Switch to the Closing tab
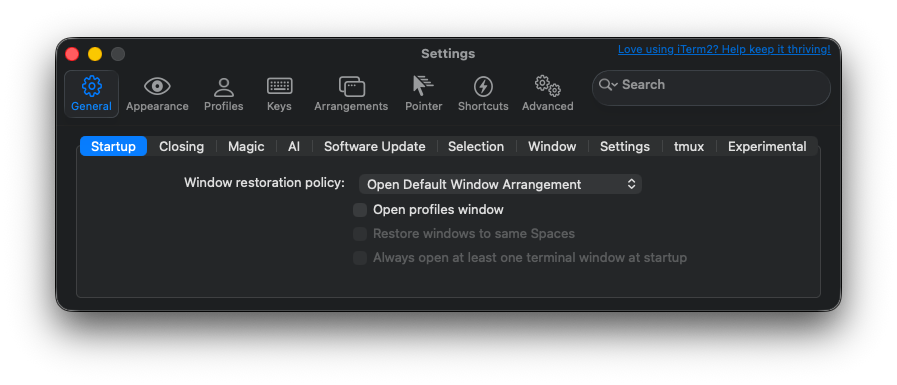Image resolution: width=897 pixels, height=385 pixels. click(181, 146)
